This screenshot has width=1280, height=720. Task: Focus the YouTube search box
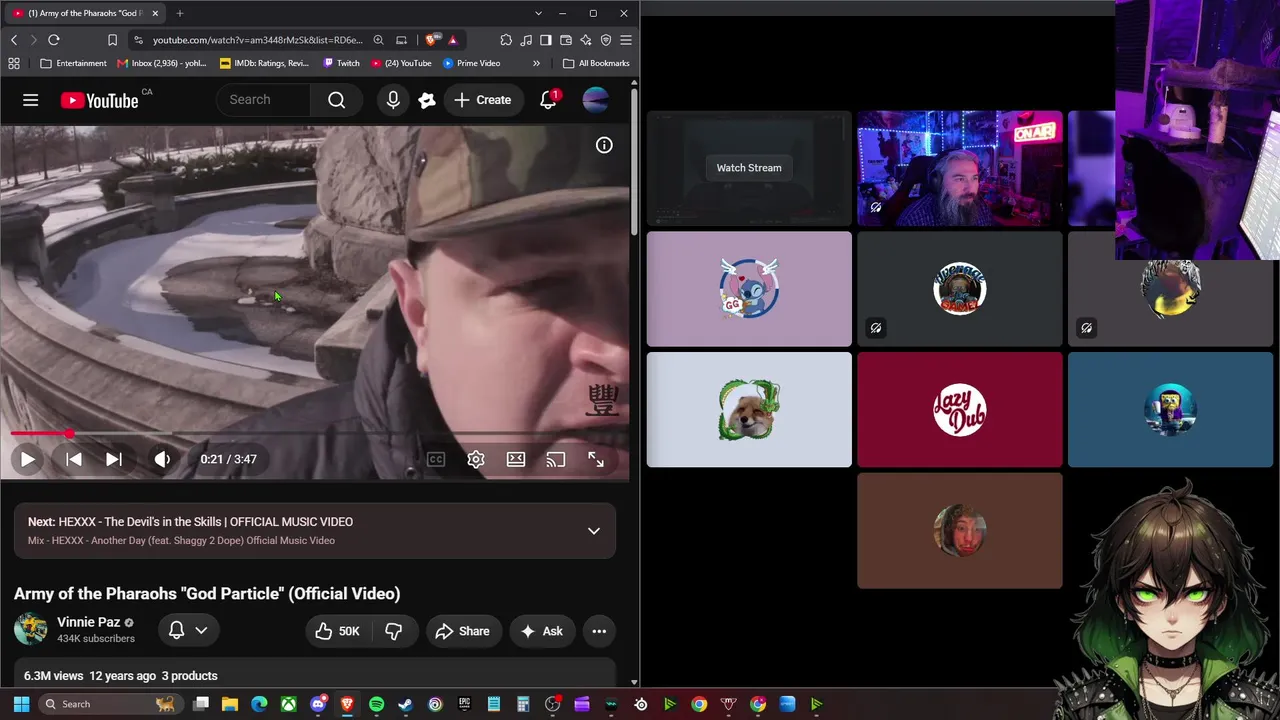pos(265,100)
